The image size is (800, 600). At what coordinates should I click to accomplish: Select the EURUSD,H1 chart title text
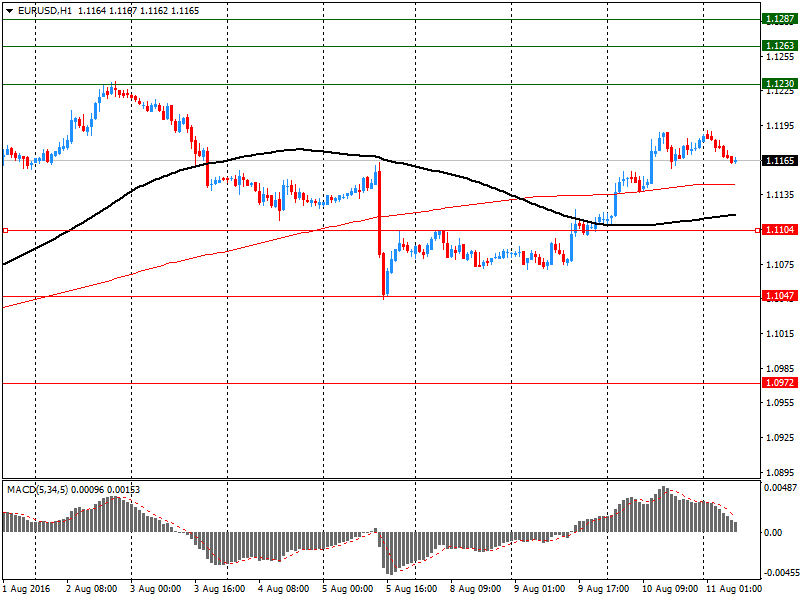pyautogui.click(x=44, y=11)
